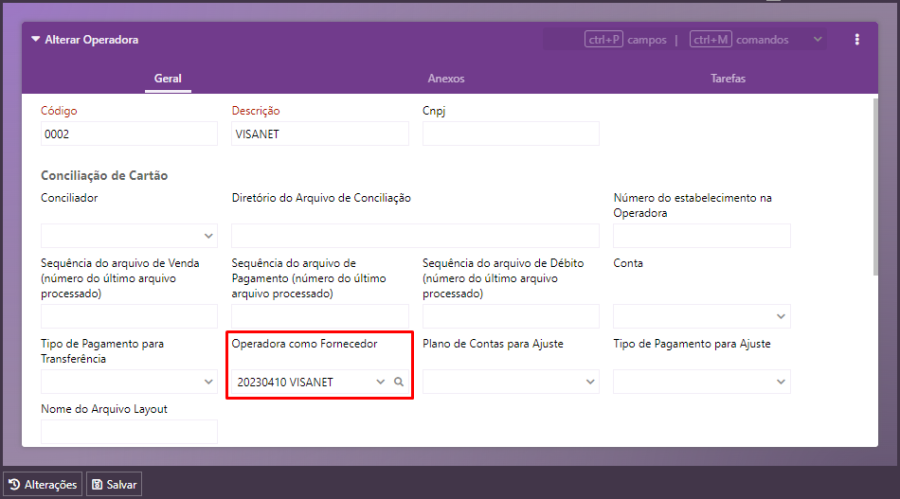Open Tipo de Pagamento para Ajuste dropdown
The height and width of the screenshot is (499, 900).
coord(701,382)
